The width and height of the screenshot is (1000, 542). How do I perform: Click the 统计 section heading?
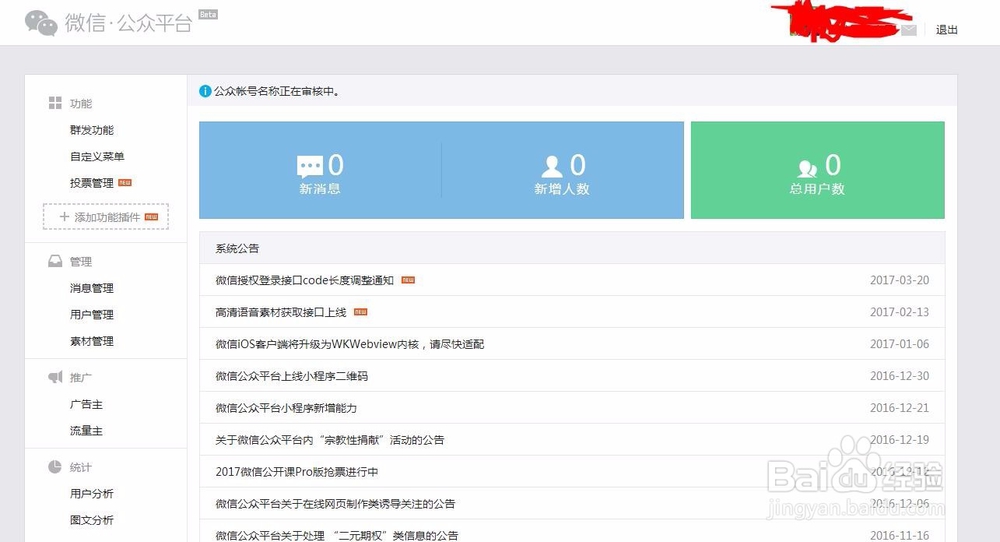[81, 467]
